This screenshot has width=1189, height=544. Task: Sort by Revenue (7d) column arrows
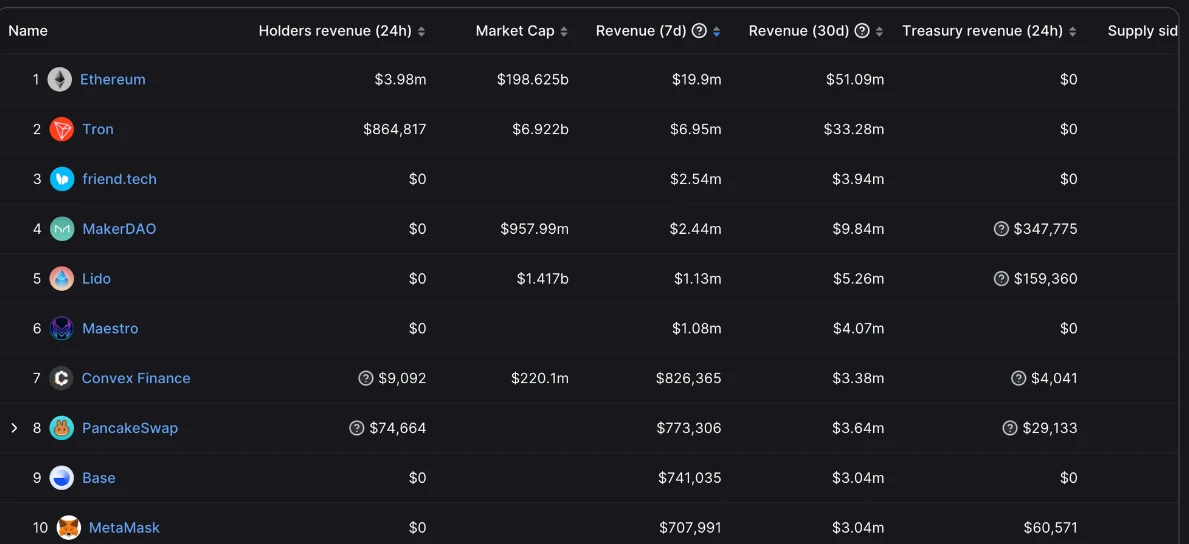click(717, 32)
